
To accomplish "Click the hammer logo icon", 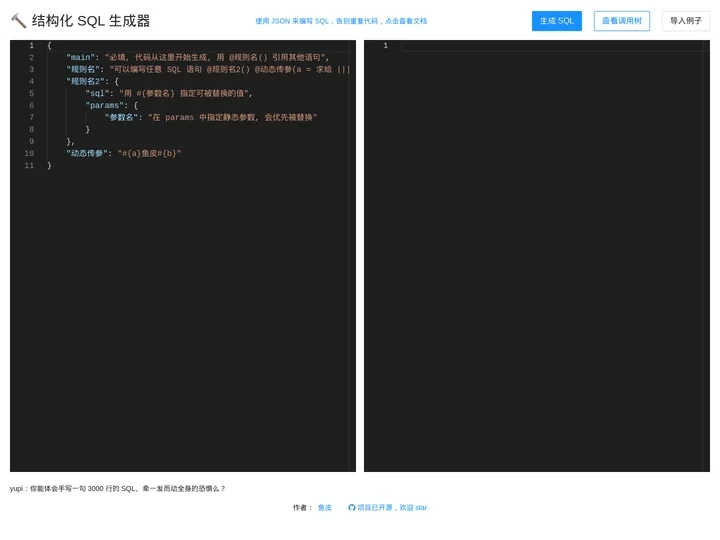I will point(18,21).
